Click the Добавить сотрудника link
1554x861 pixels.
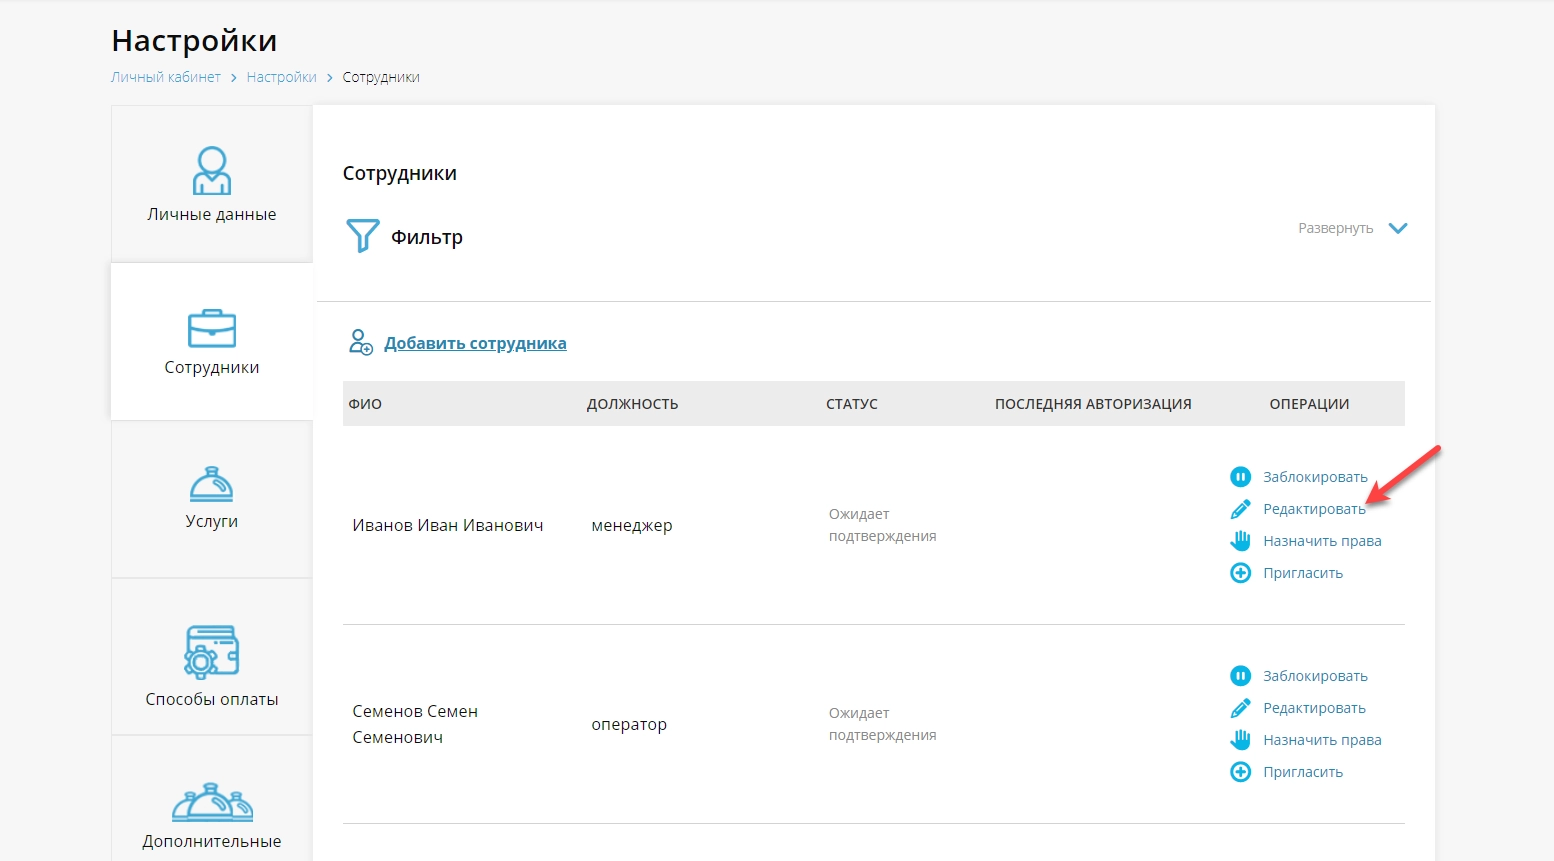pyautogui.click(x=475, y=343)
